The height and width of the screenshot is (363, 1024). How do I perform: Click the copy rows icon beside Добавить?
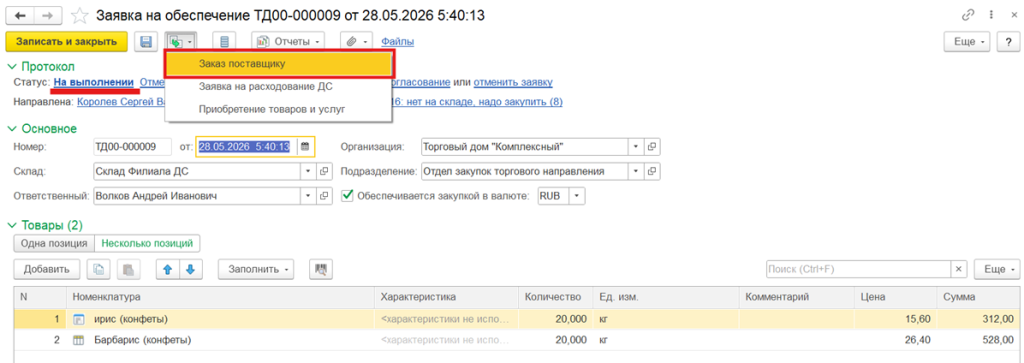pyautogui.click(x=99, y=269)
